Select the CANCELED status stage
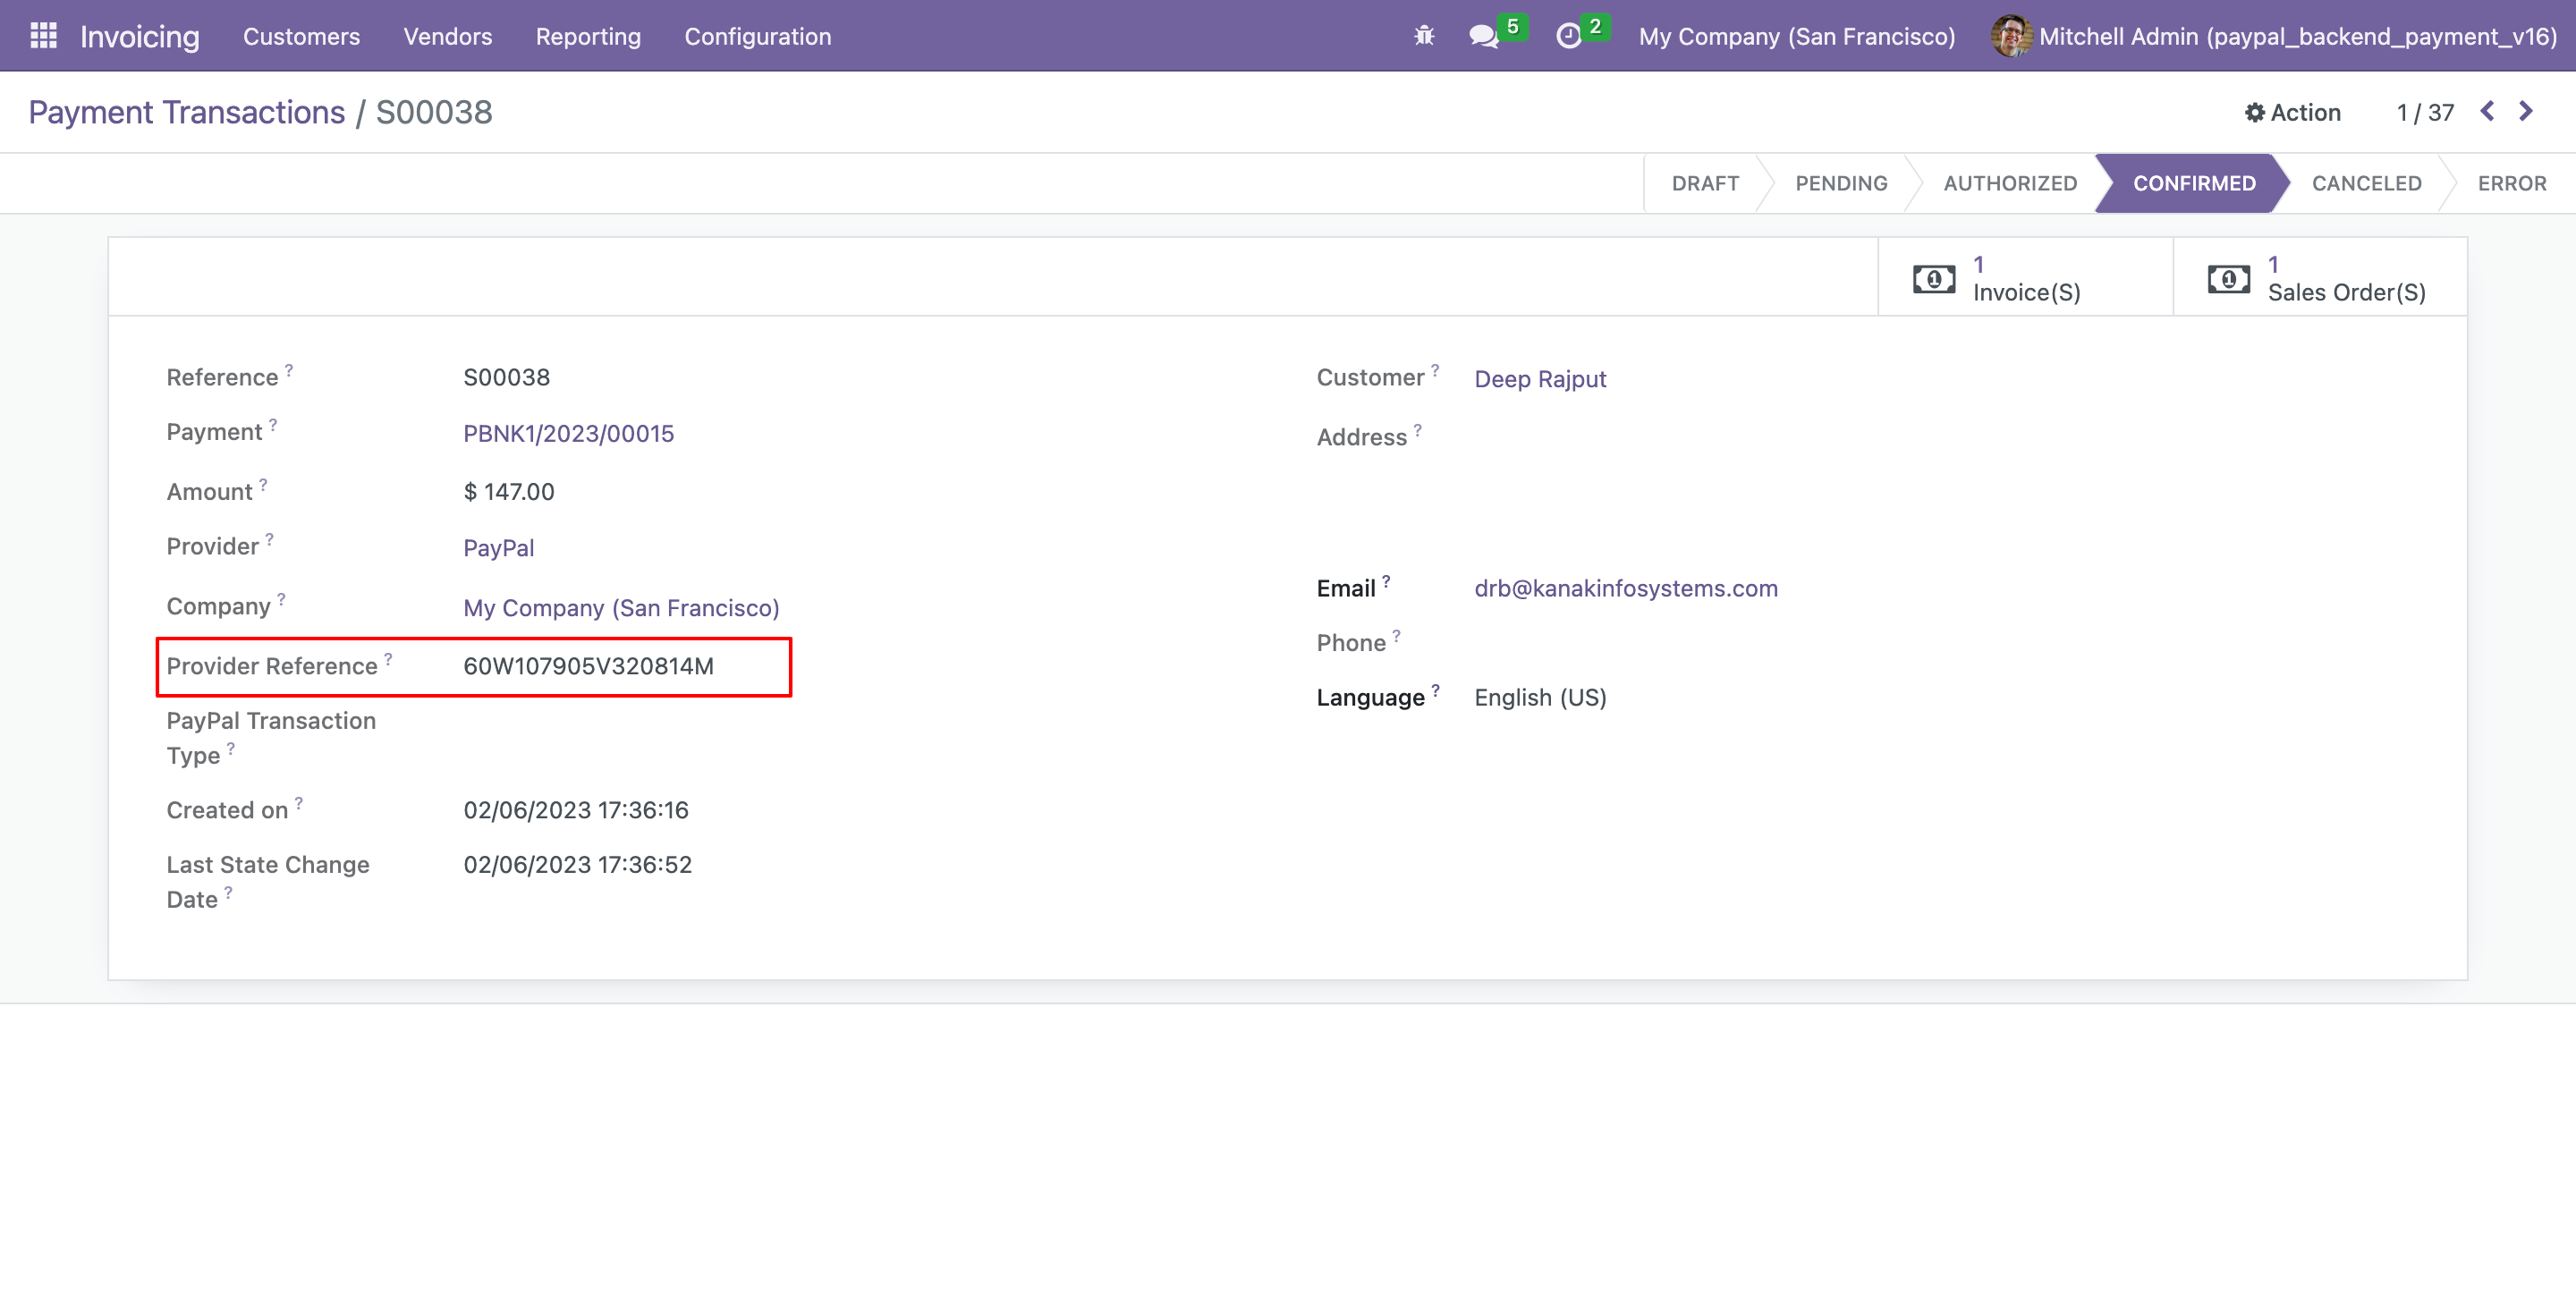Screen dimensions: 2576x1295 2366,183
